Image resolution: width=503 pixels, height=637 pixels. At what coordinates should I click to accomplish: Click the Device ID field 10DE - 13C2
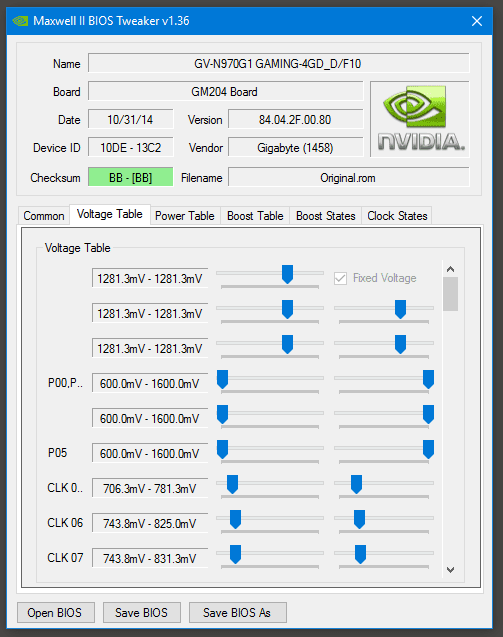pos(130,147)
